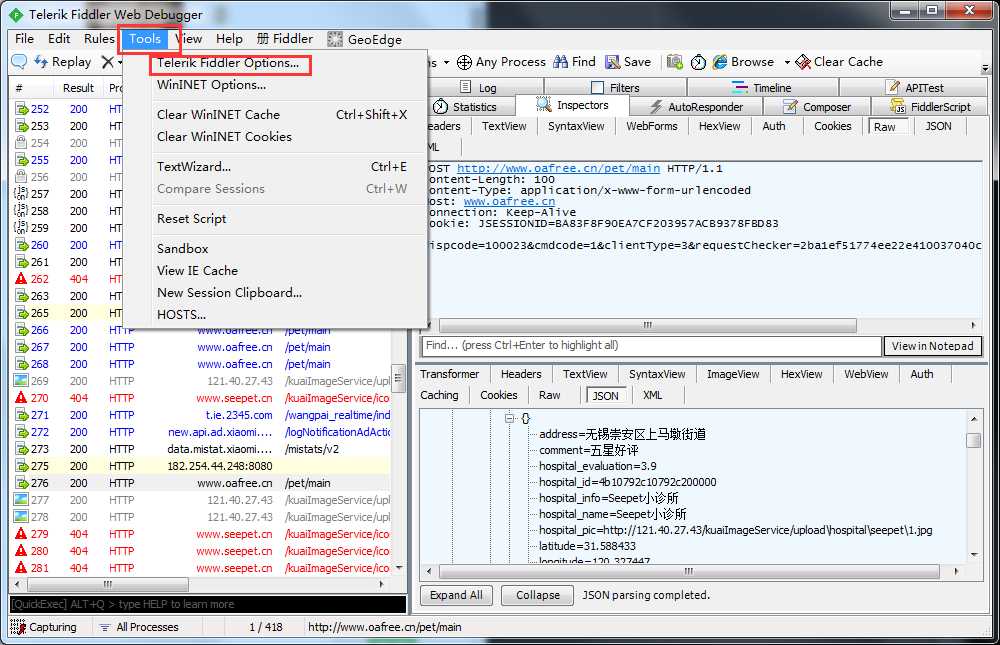Click the Remove X toolbar icon
This screenshot has height=645, width=1000.
pyautogui.click(x=108, y=62)
